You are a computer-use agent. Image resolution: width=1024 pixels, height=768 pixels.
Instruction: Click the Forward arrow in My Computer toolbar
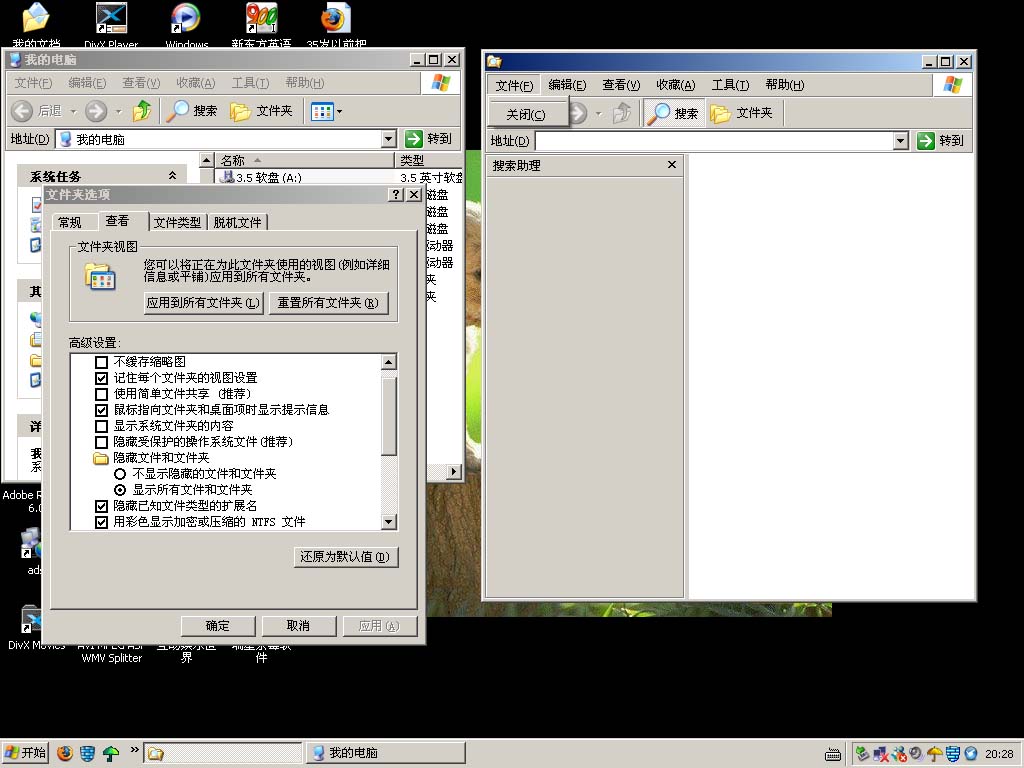click(96, 111)
